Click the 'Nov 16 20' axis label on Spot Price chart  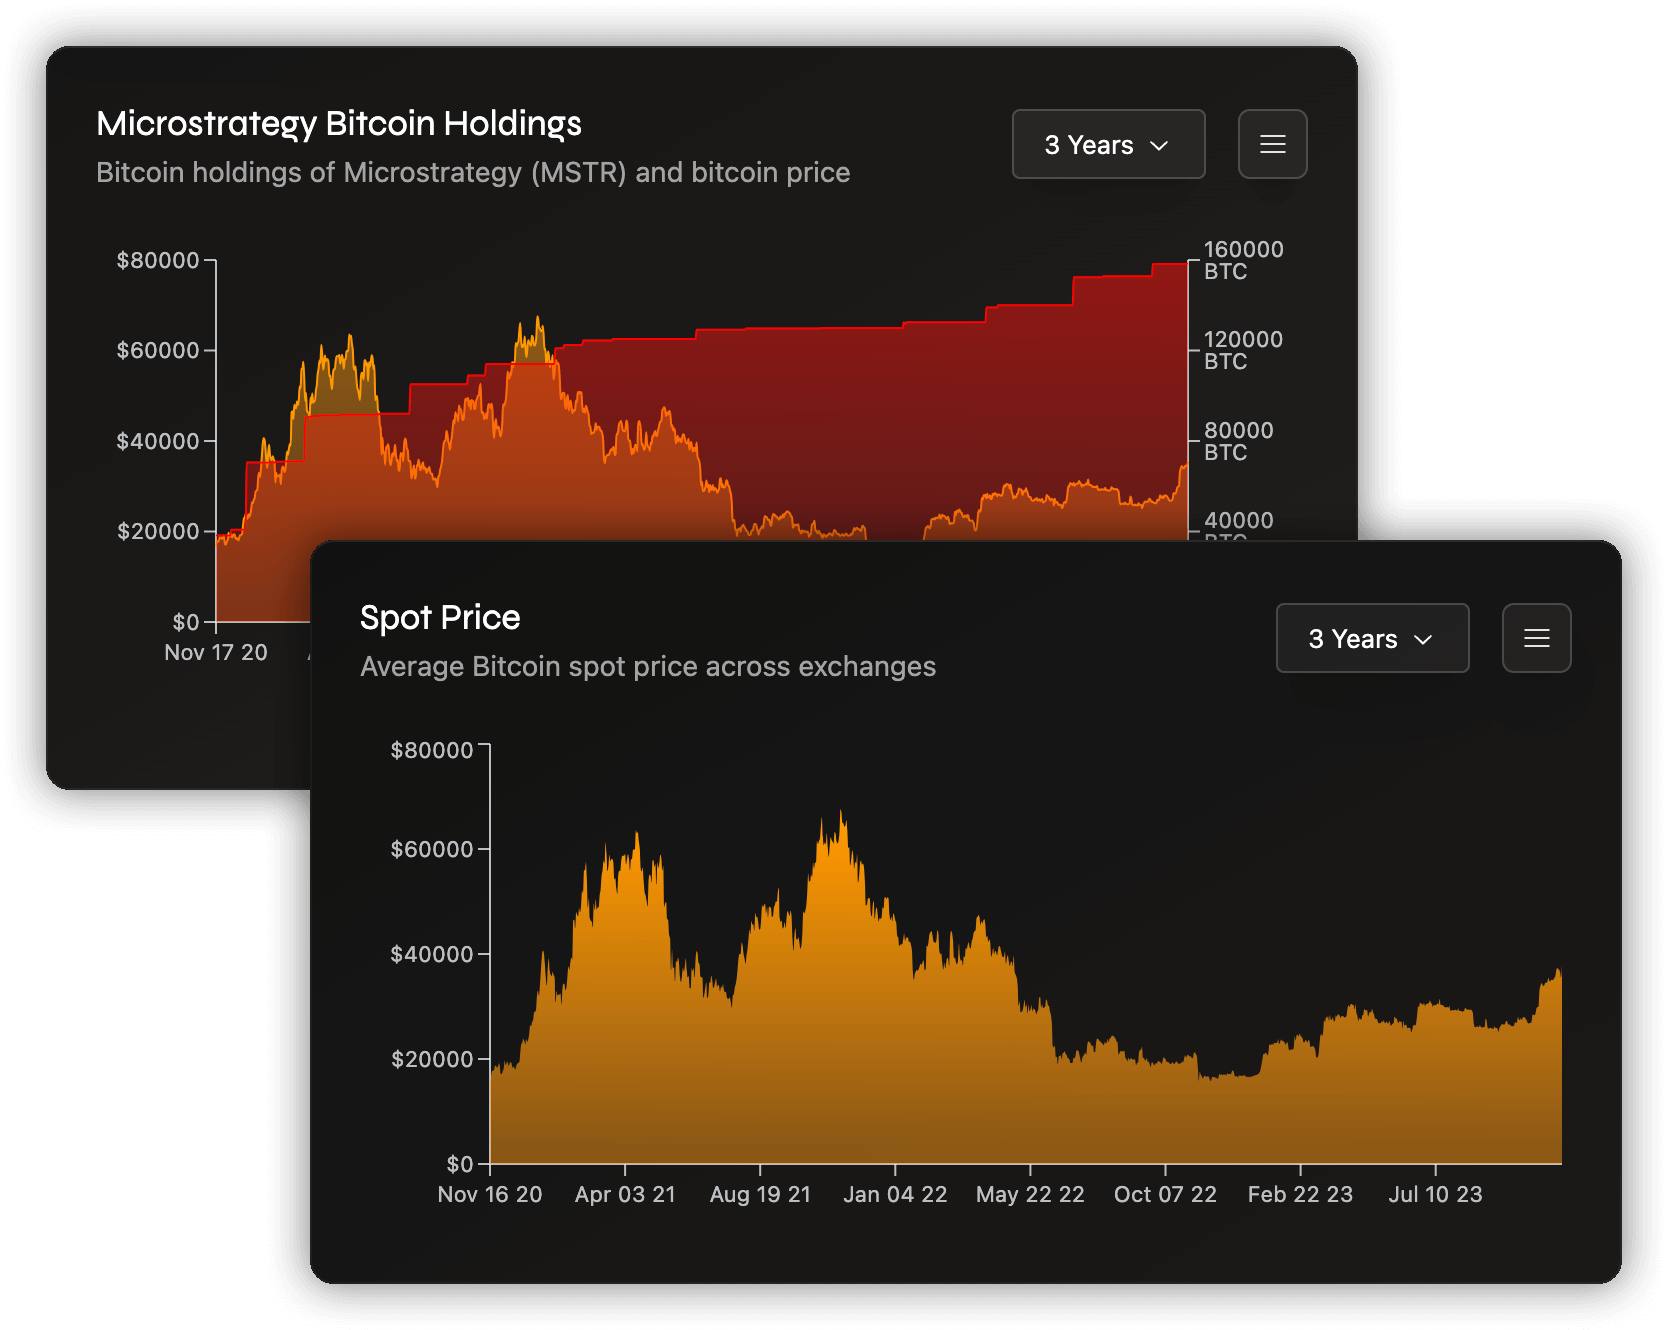coord(490,1195)
